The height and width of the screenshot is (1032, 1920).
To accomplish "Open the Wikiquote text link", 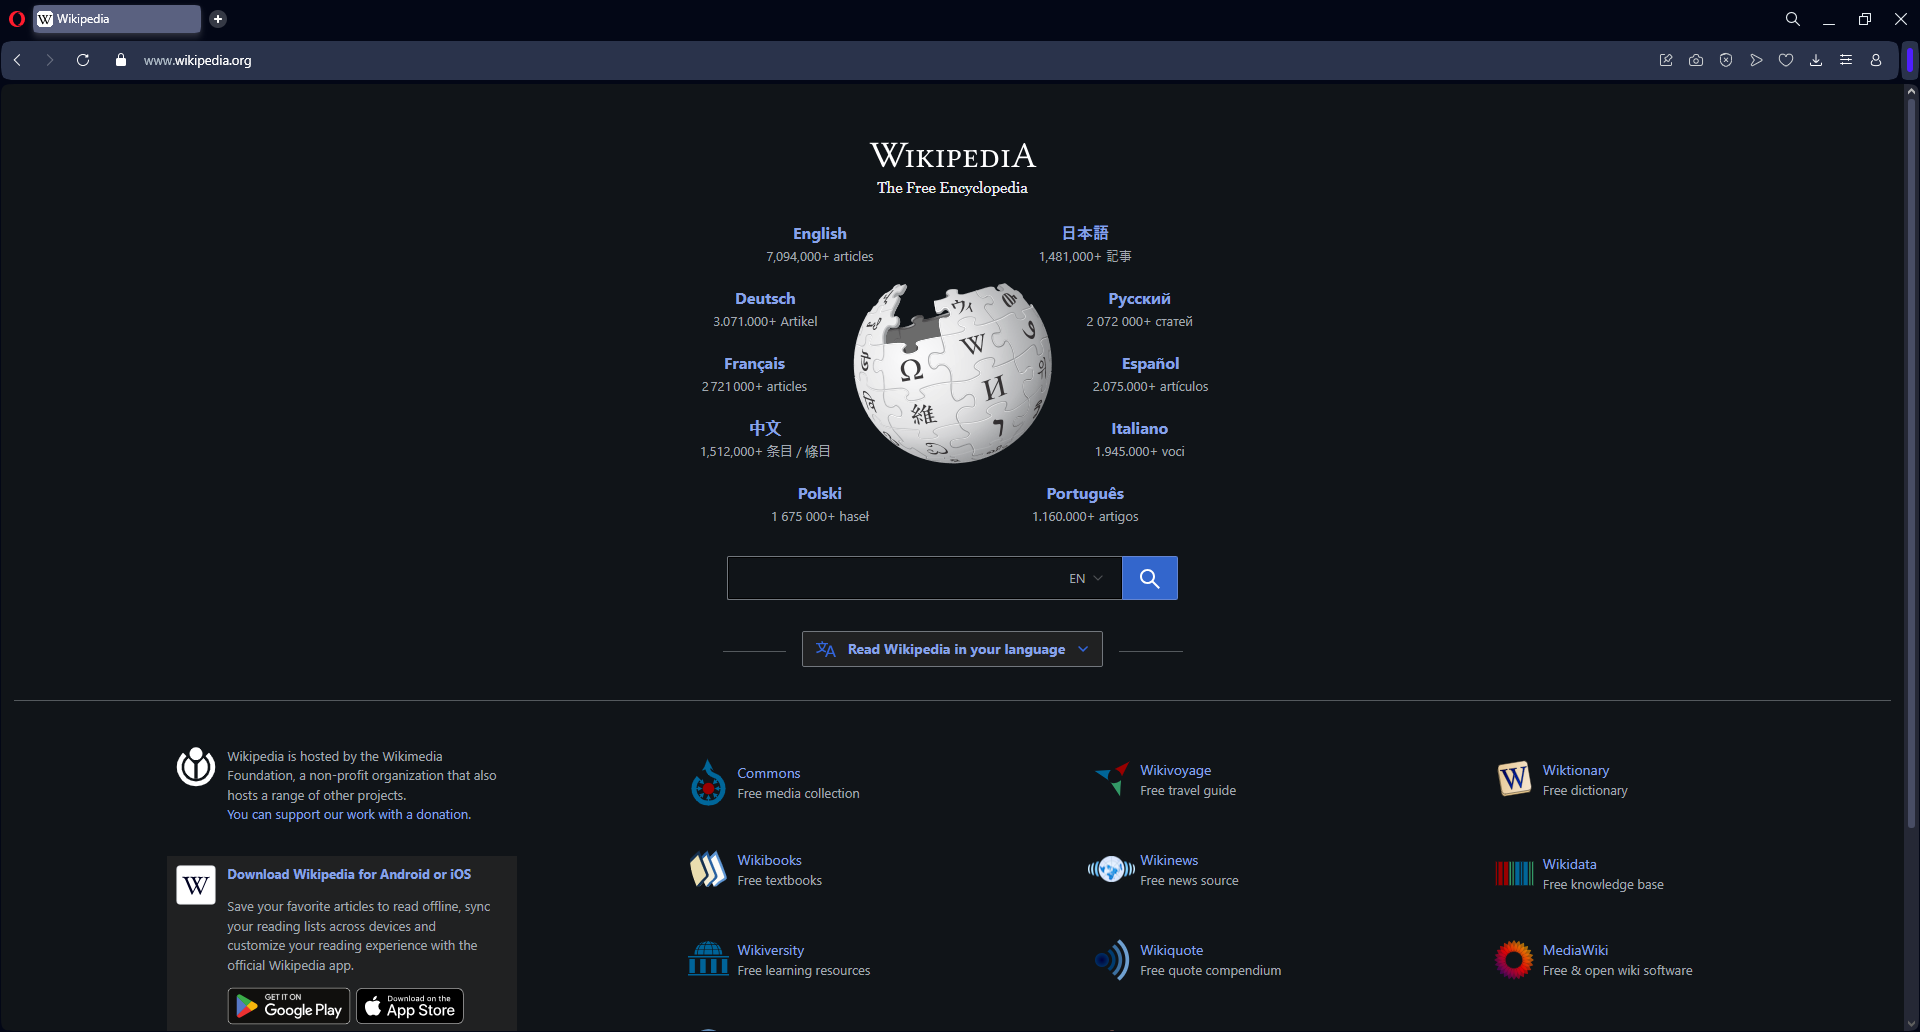I will [x=1172, y=950].
